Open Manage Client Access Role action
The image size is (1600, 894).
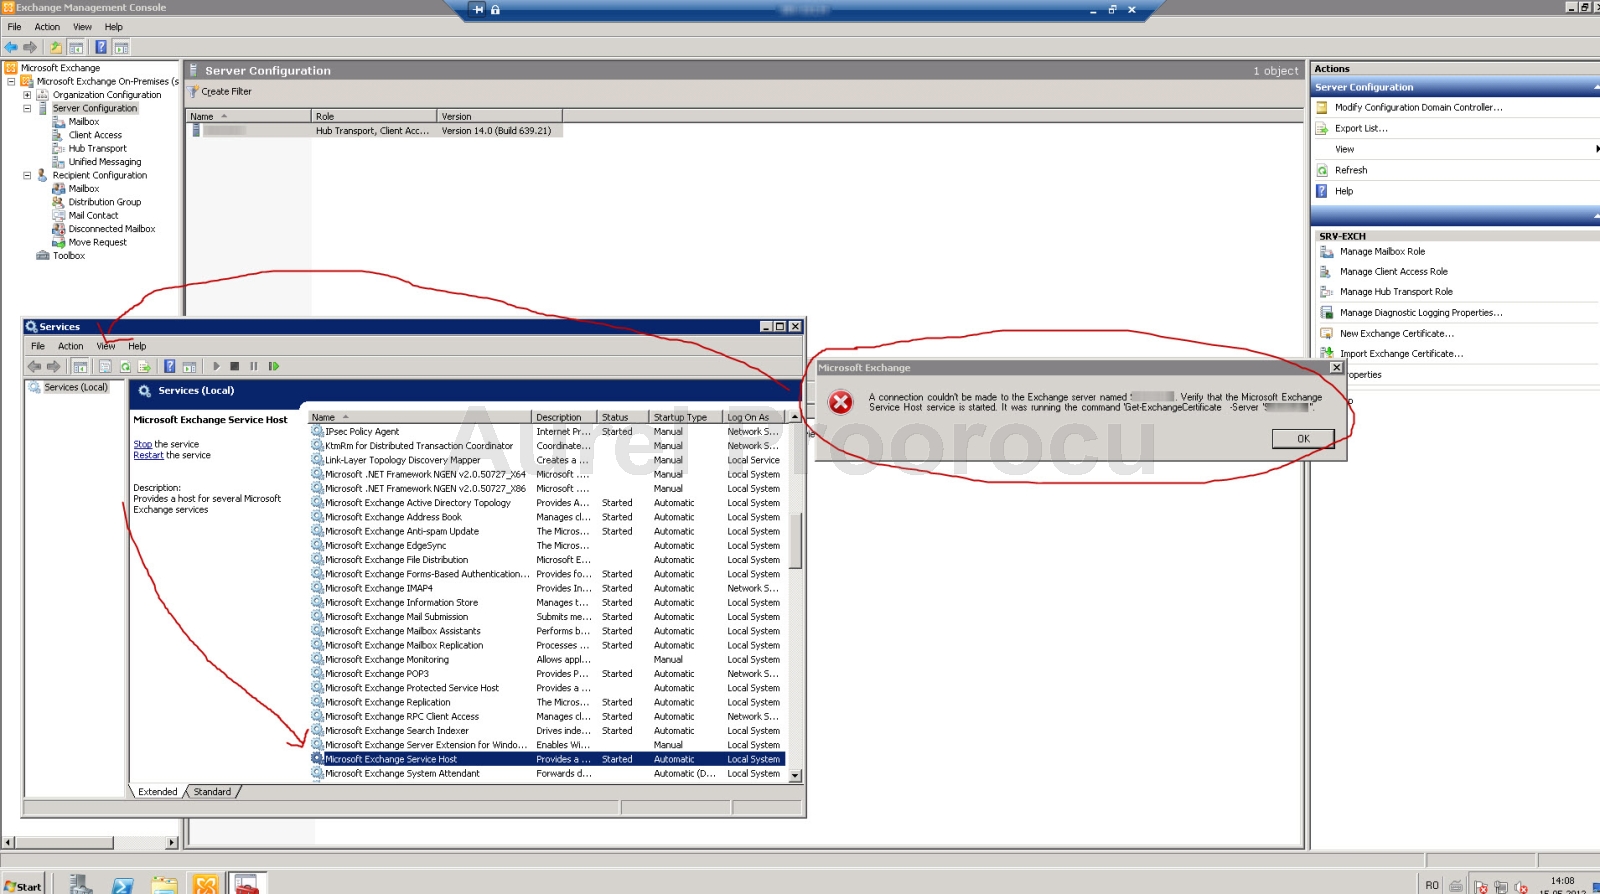point(1393,271)
